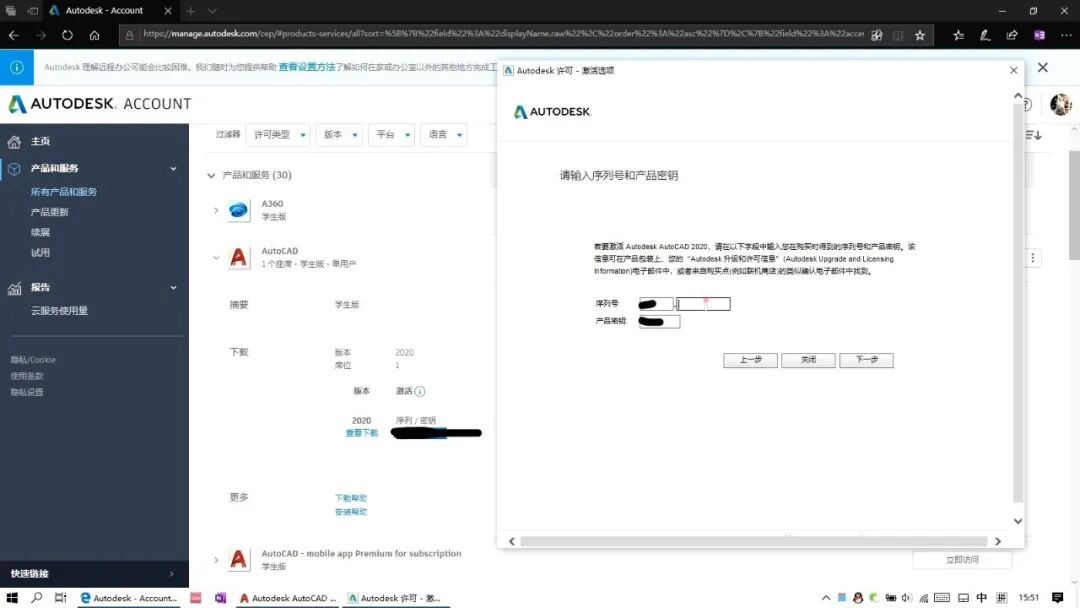Add this page to favorites star

920,35
